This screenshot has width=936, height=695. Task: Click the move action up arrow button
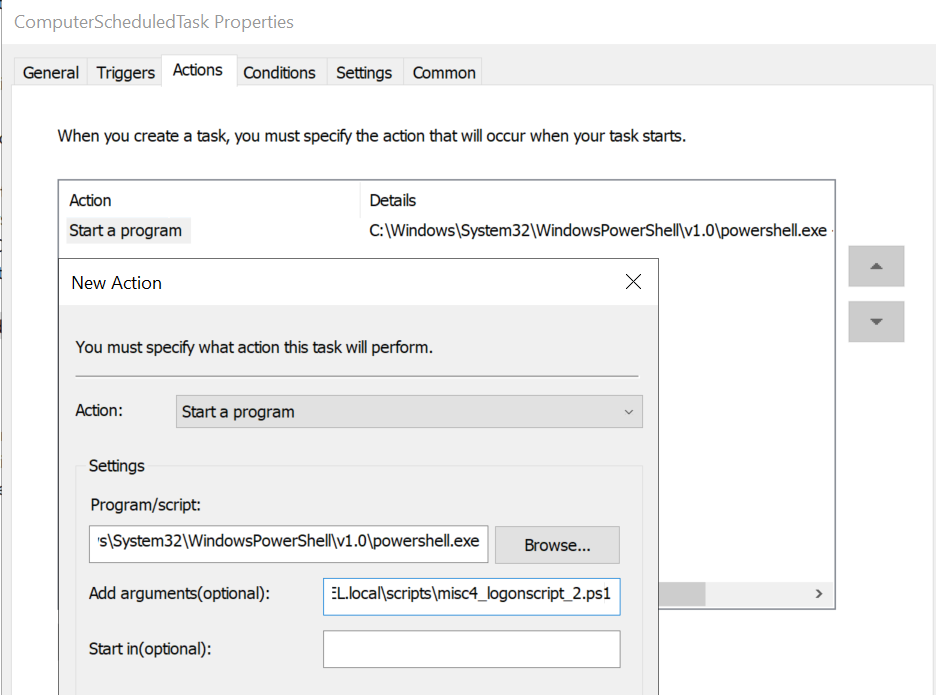[x=876, y=267]
